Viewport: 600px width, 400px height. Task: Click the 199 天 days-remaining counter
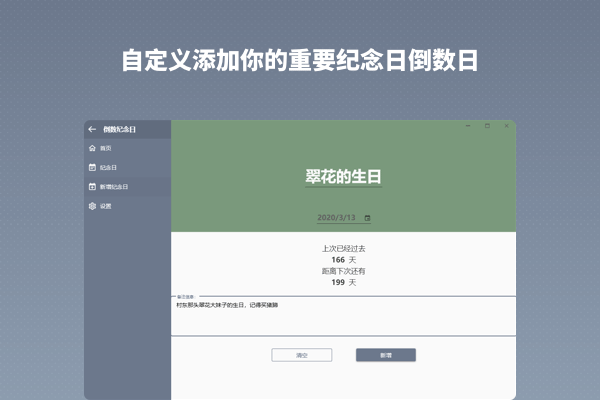pyautogui.click(x=344, y=282)
